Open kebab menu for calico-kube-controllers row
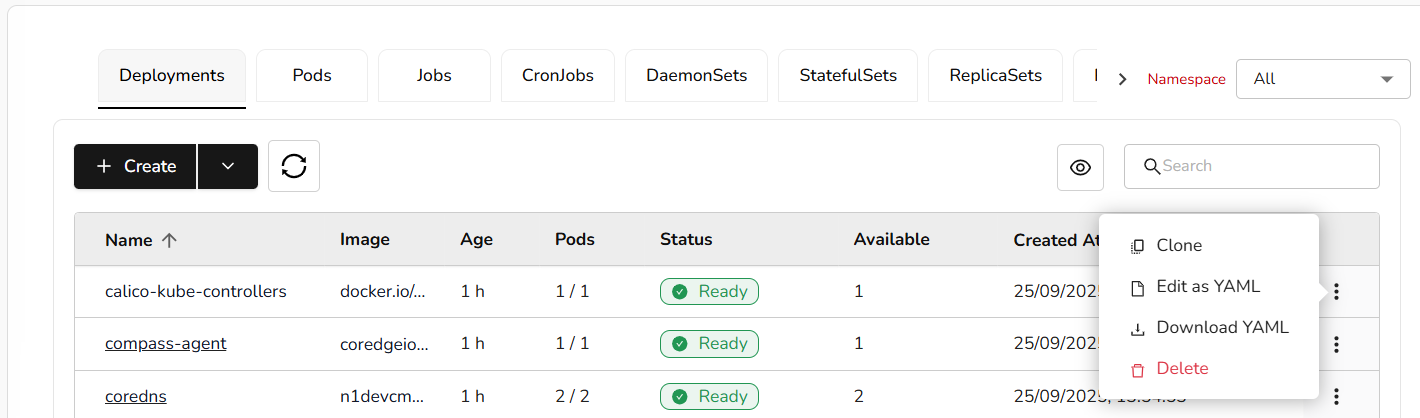The width and height of the screenshot is (1420, 418). pyautogui.click(x=1336, y=292)
